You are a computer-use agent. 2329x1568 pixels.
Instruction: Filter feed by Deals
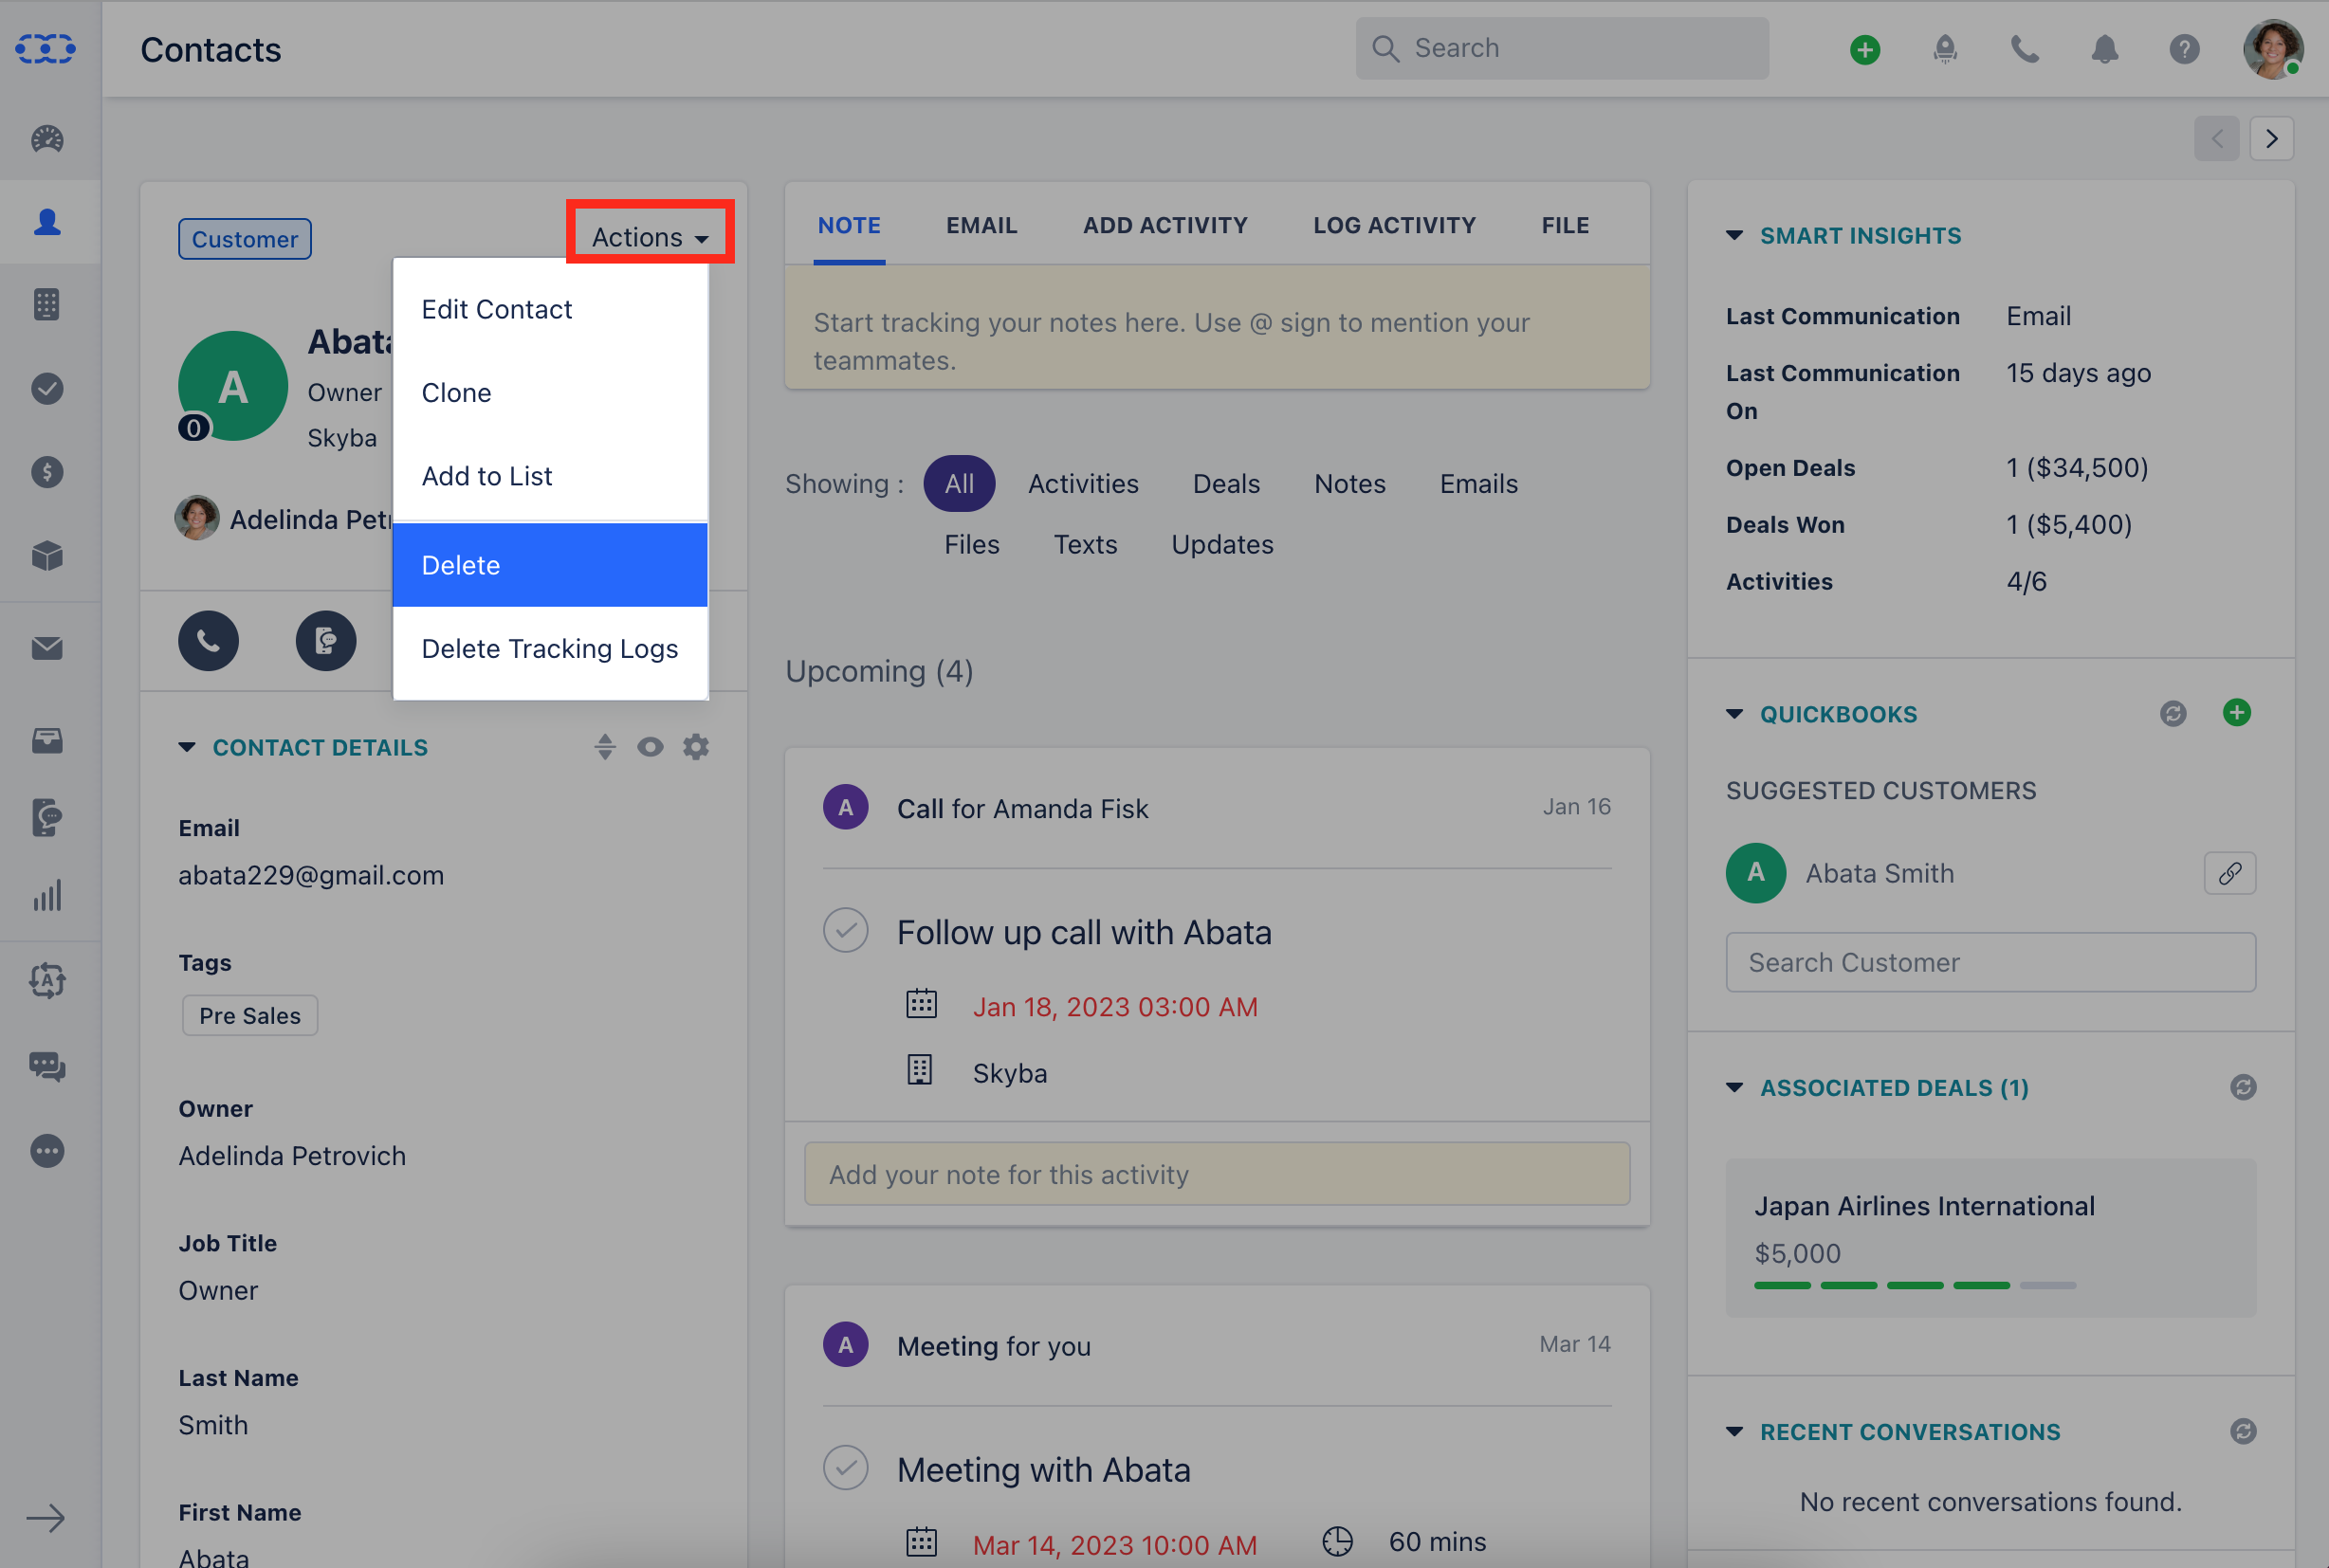pyautogui.click(x=1226, y=484)
